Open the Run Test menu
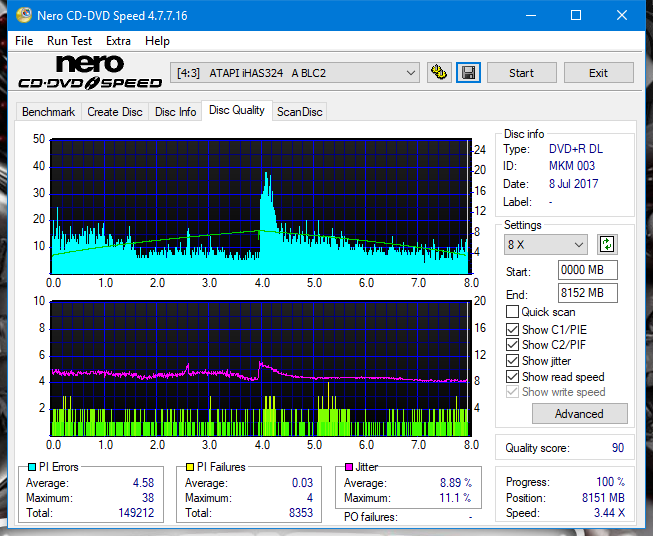The width and height of the screenshot is (653, 536). click(69, 41)
